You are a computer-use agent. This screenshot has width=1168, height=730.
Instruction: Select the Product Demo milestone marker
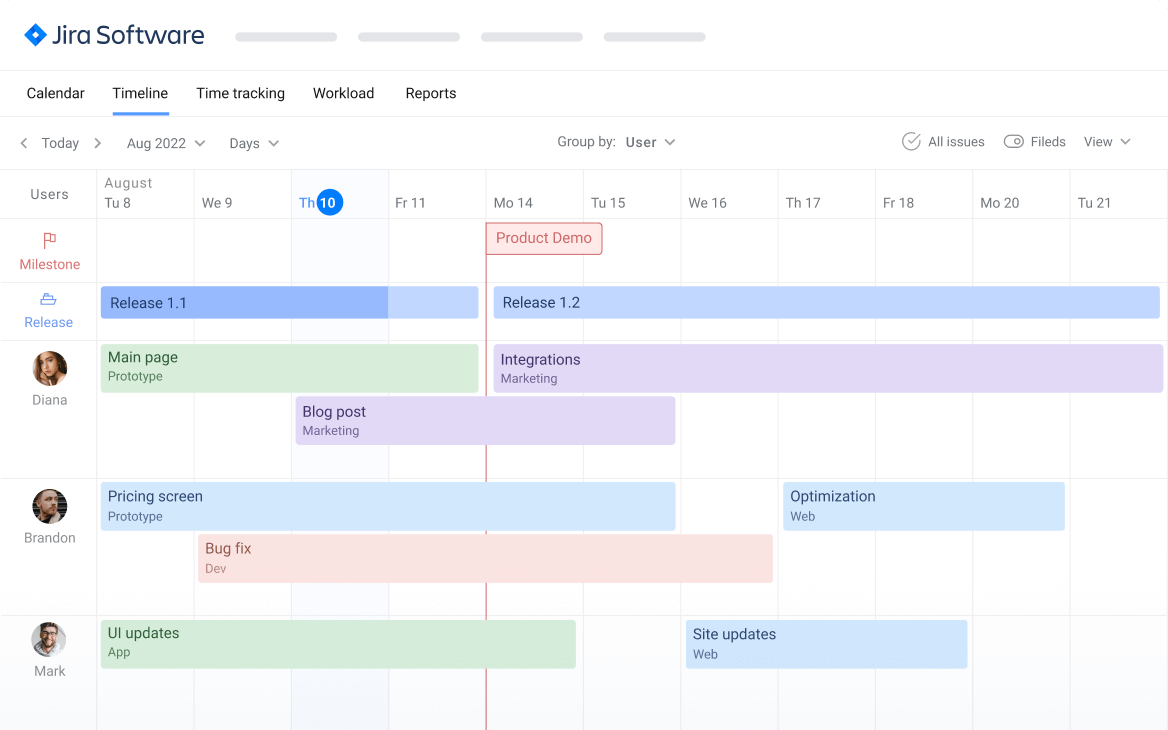point(543,238)
